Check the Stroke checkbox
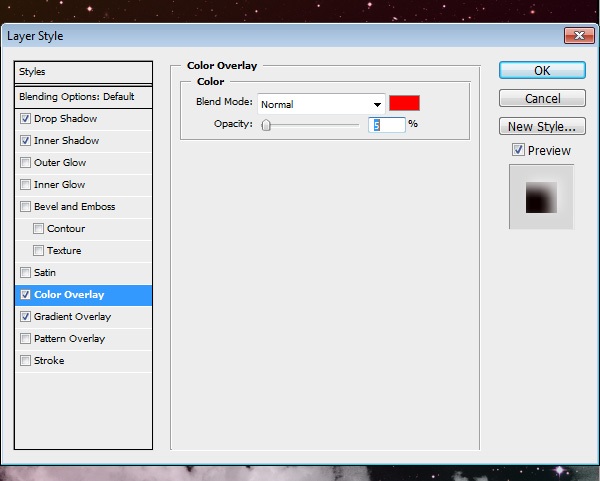The height and width of the screenshot is (481, 600). tap(25, 361)
